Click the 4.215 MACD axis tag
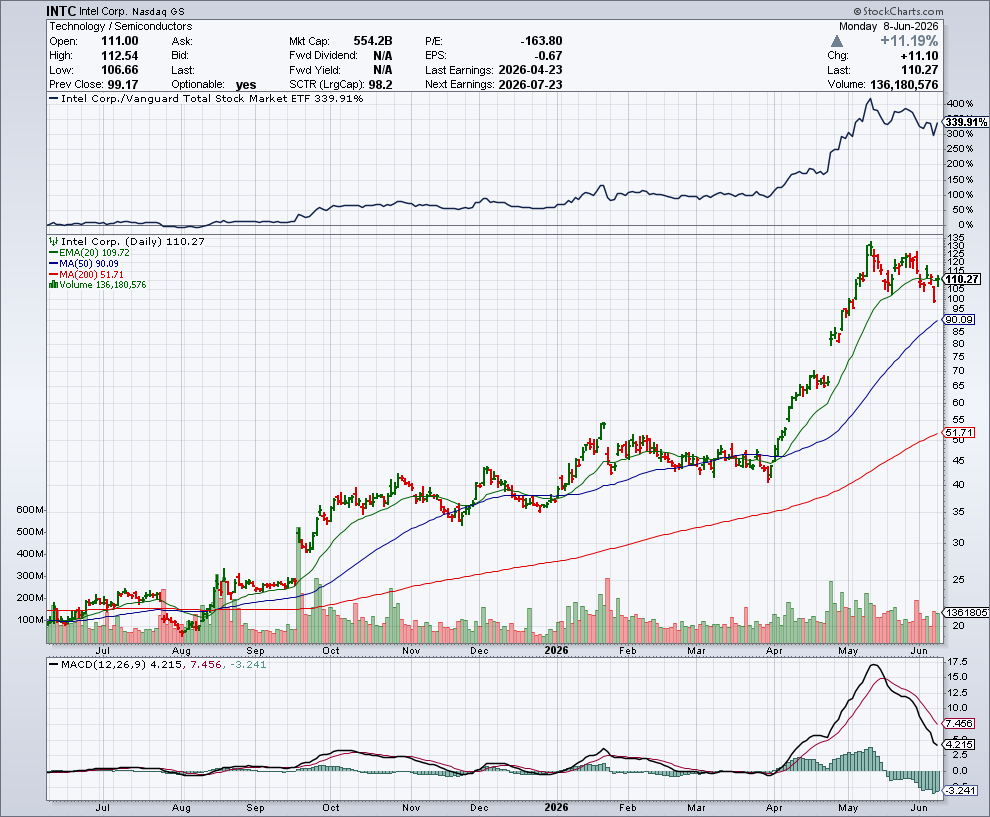Screen dimensions: 990x817 (959, 744)
